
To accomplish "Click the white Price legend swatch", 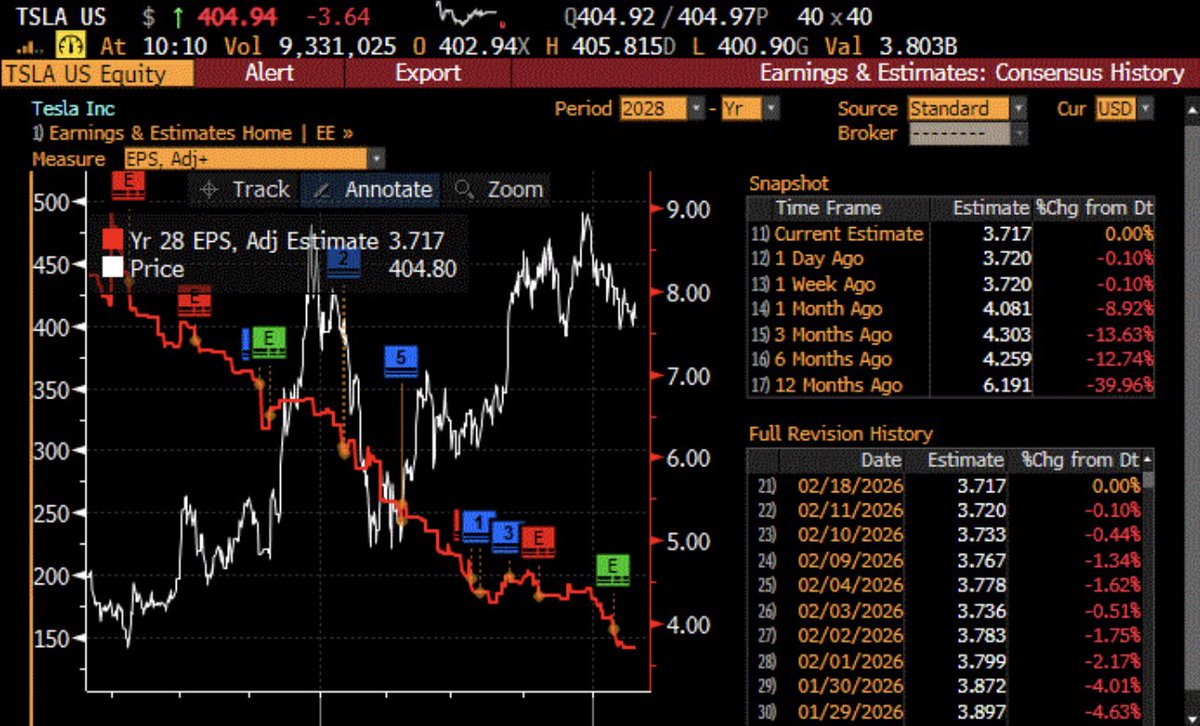I will click(113, 268).
